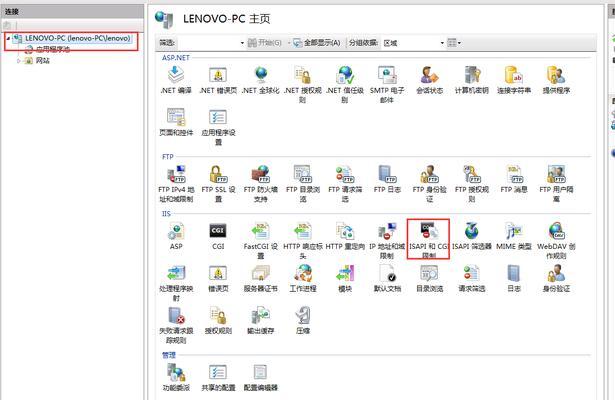Open IP 地址和域限制 feature
Image resolution: width=615 pixels, height=400 pixels.
click(x=387, y=240)
